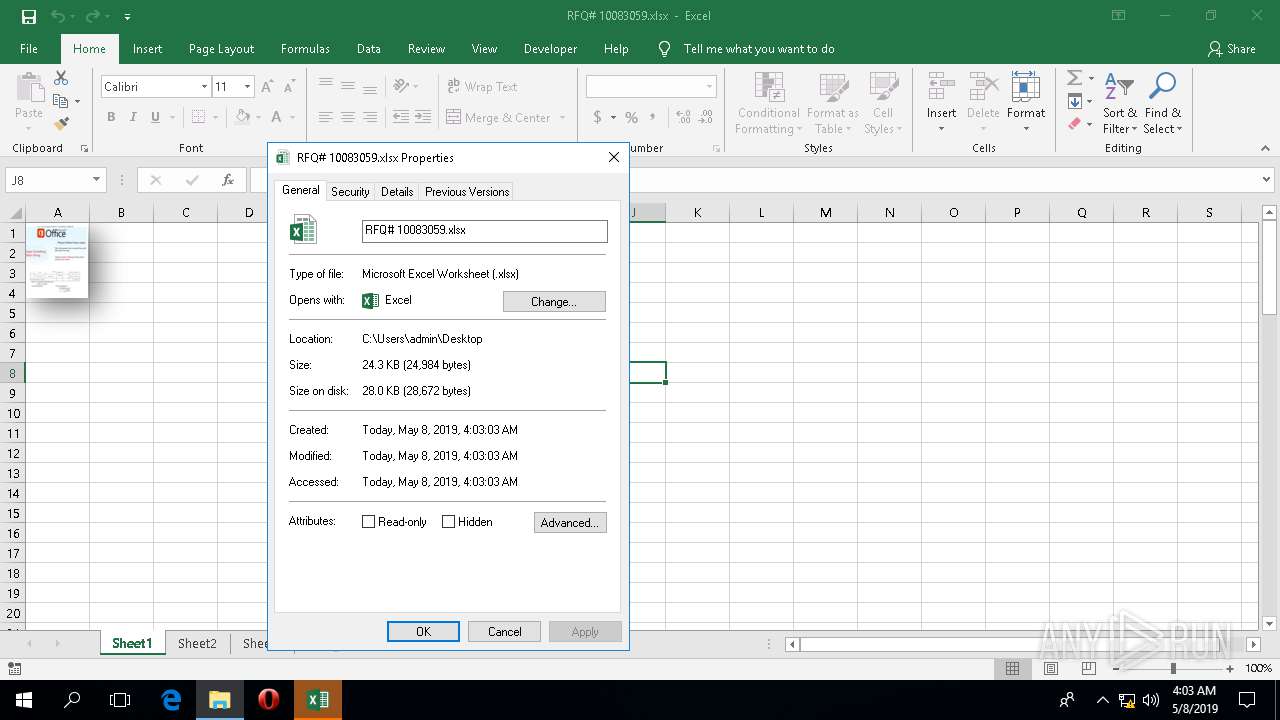This screenshot has width=1280, height=720.
Task: Open Microsoft Edge from the taskbar
Action: pyautogui.click(x=171, y=700)
